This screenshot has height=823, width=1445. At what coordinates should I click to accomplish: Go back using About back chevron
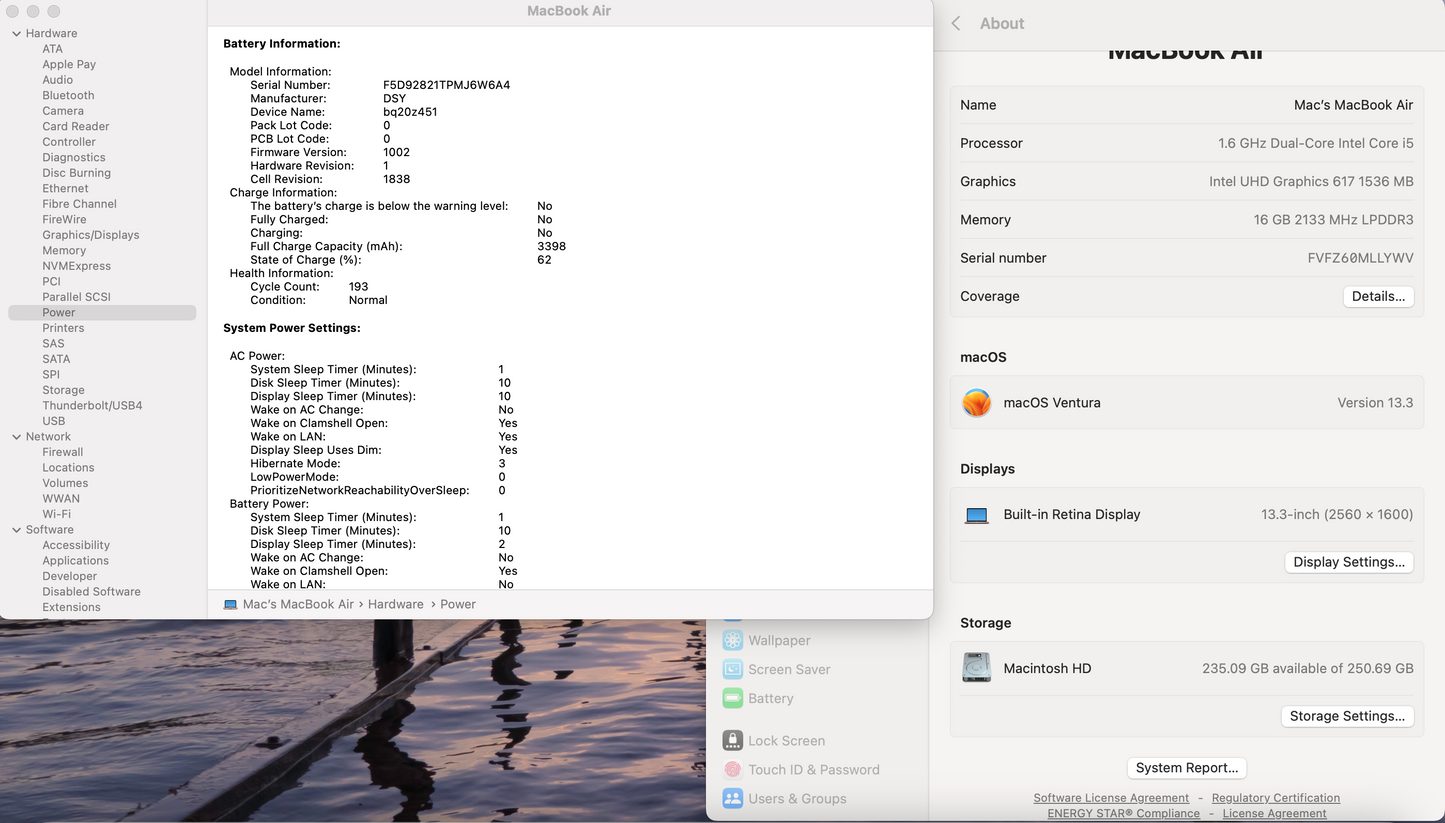click(956, 24)
